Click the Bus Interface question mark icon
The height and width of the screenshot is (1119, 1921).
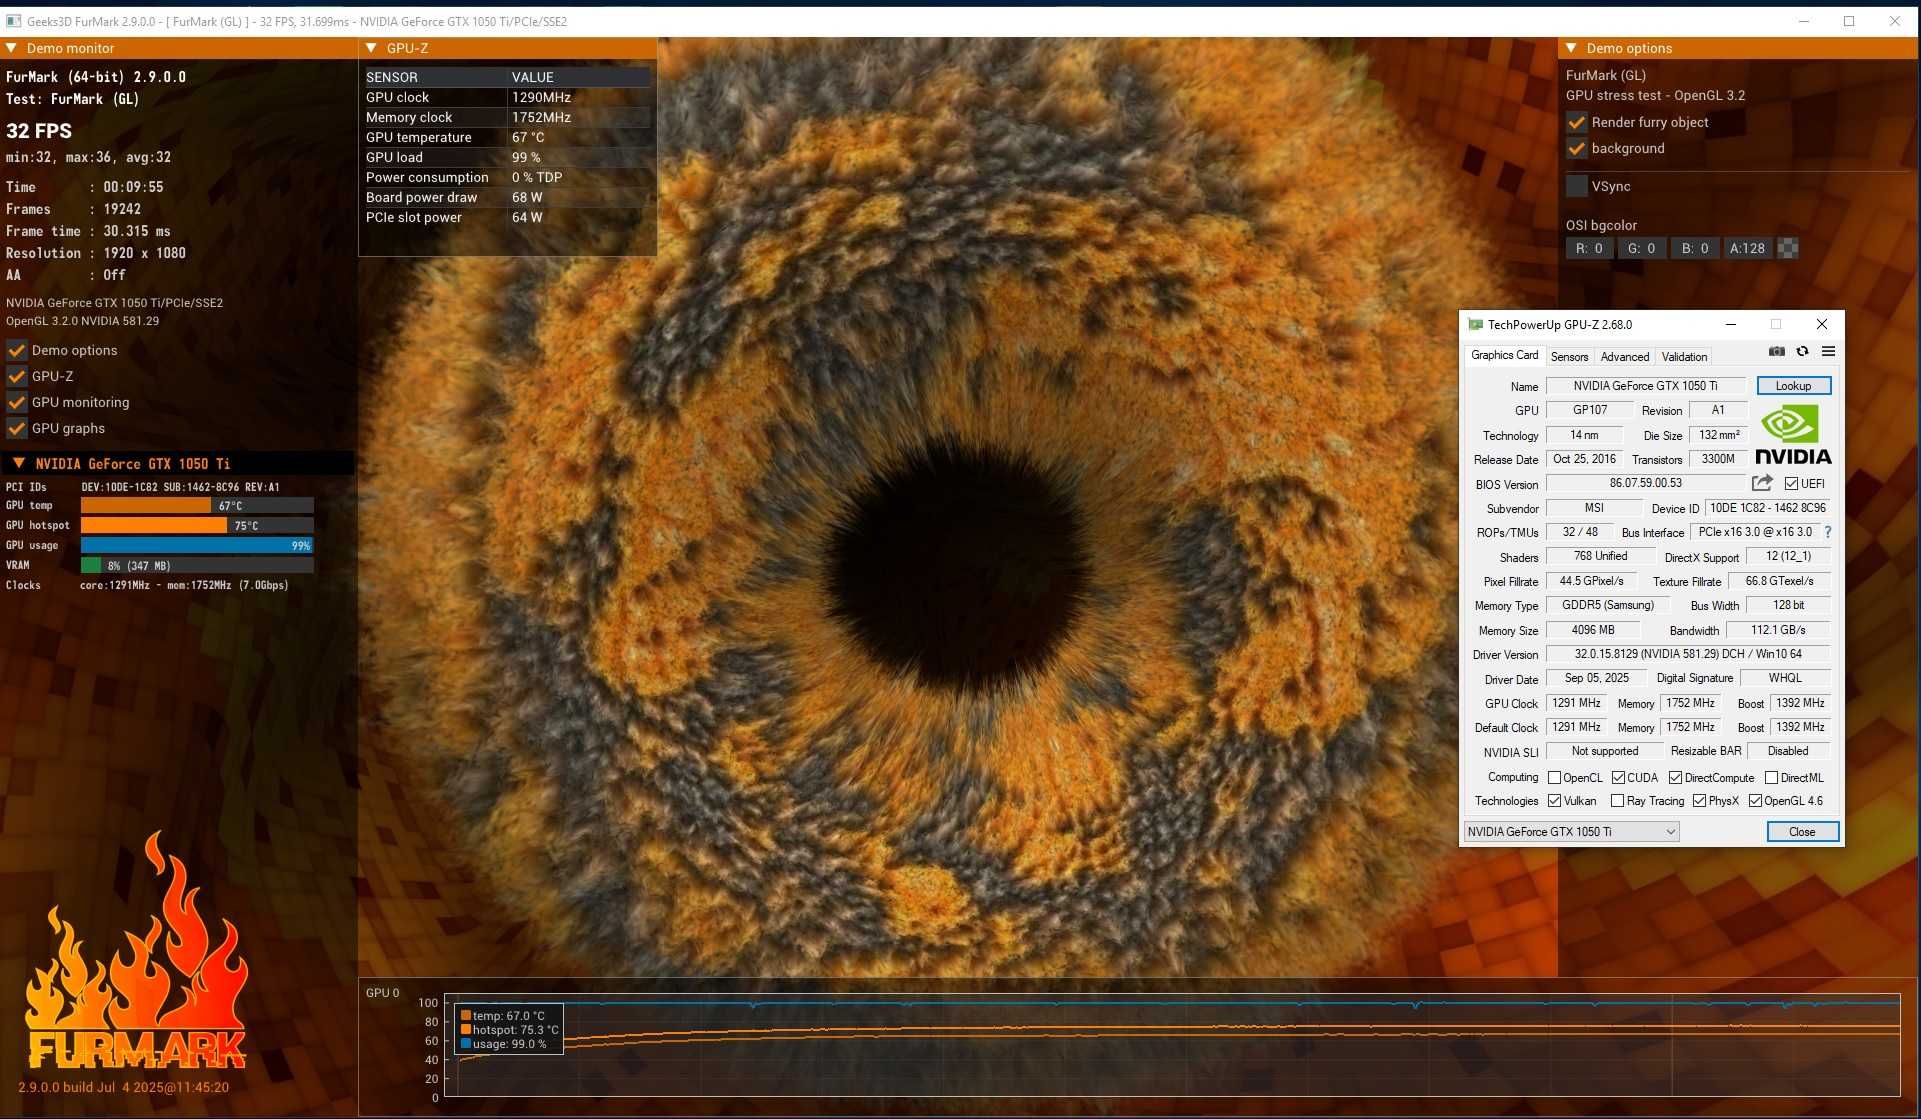pos(1828,533)
